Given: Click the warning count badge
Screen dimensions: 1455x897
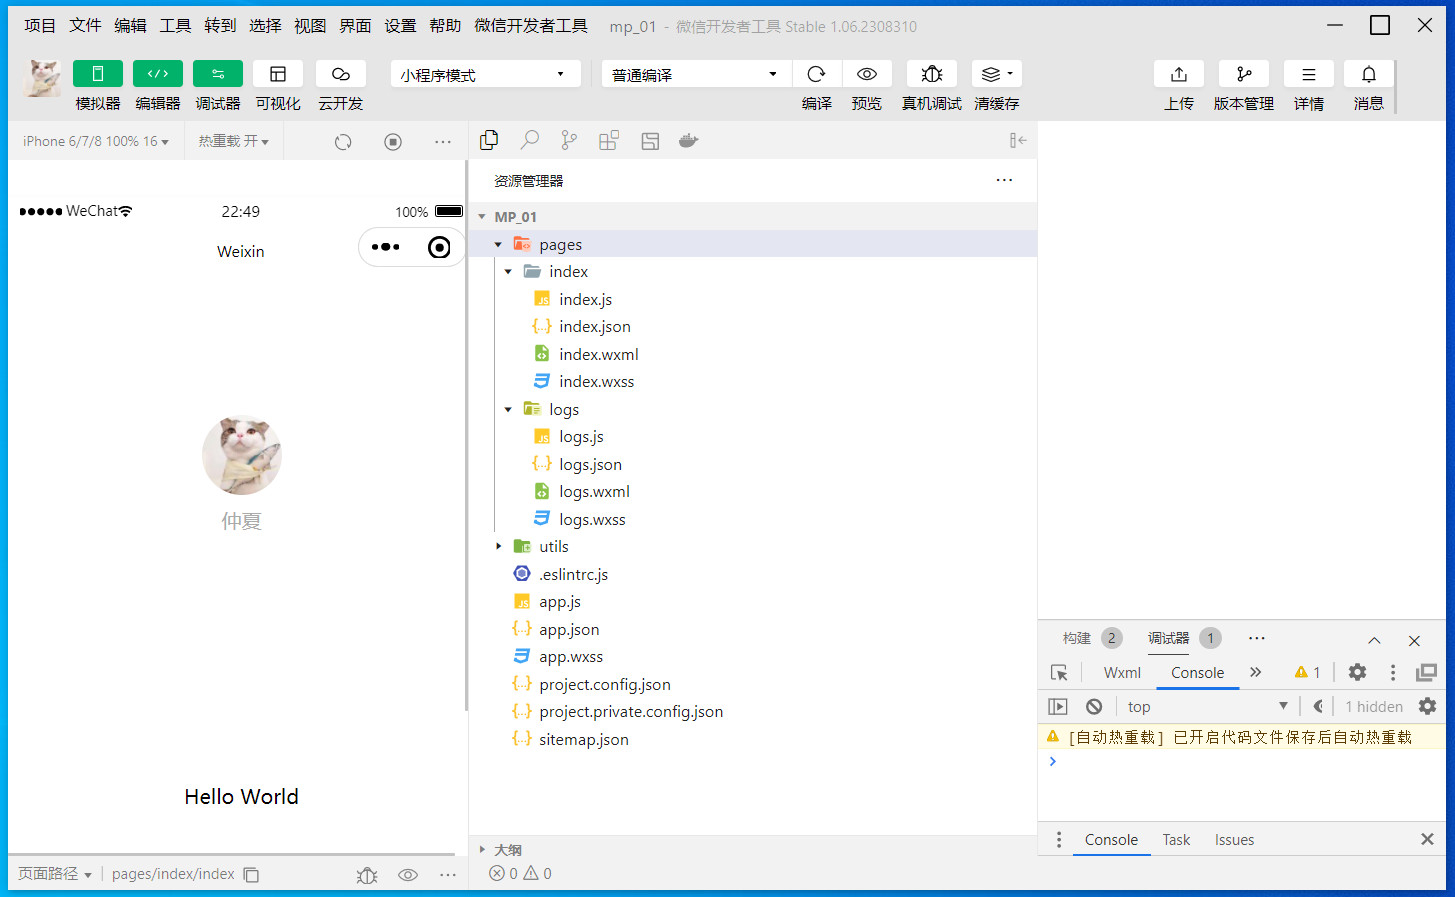Looking at the screenshot, I should pos(1308,673).
